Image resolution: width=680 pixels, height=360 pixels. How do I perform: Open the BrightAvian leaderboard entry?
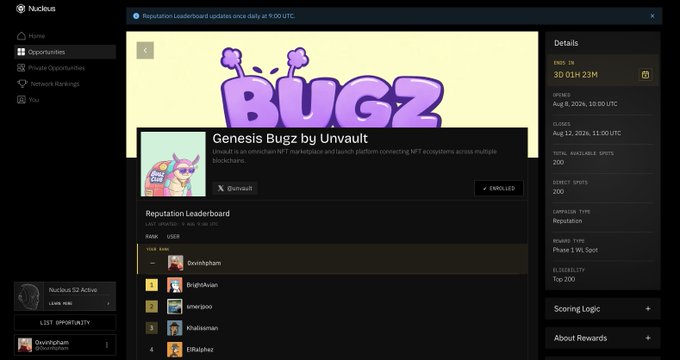click(332, 285)
